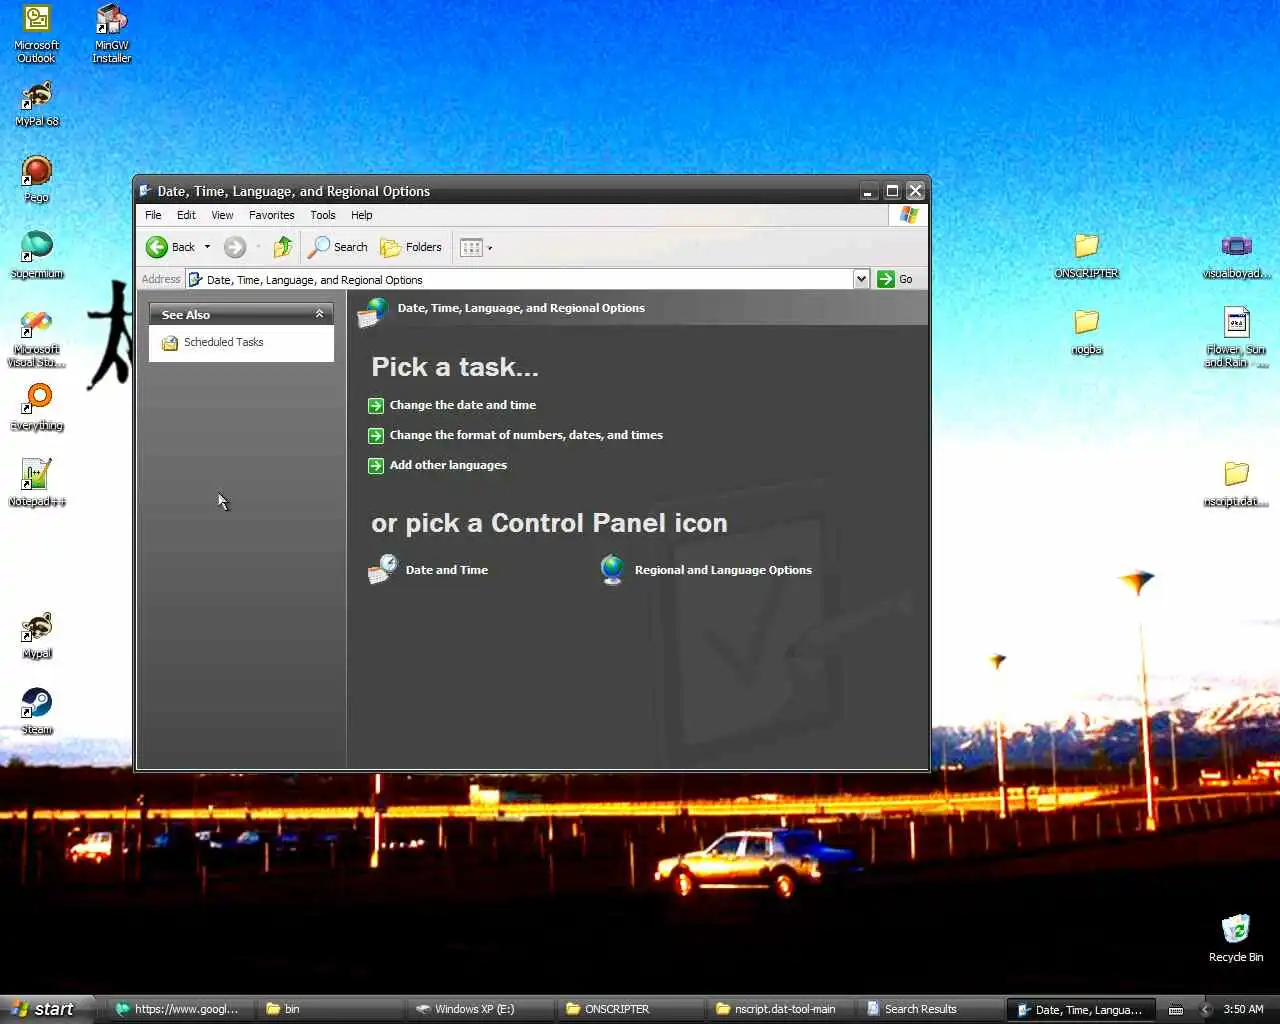Open nogba folder on desktop
This screenshot has height=1024, width=1280.
[1087, 332]
